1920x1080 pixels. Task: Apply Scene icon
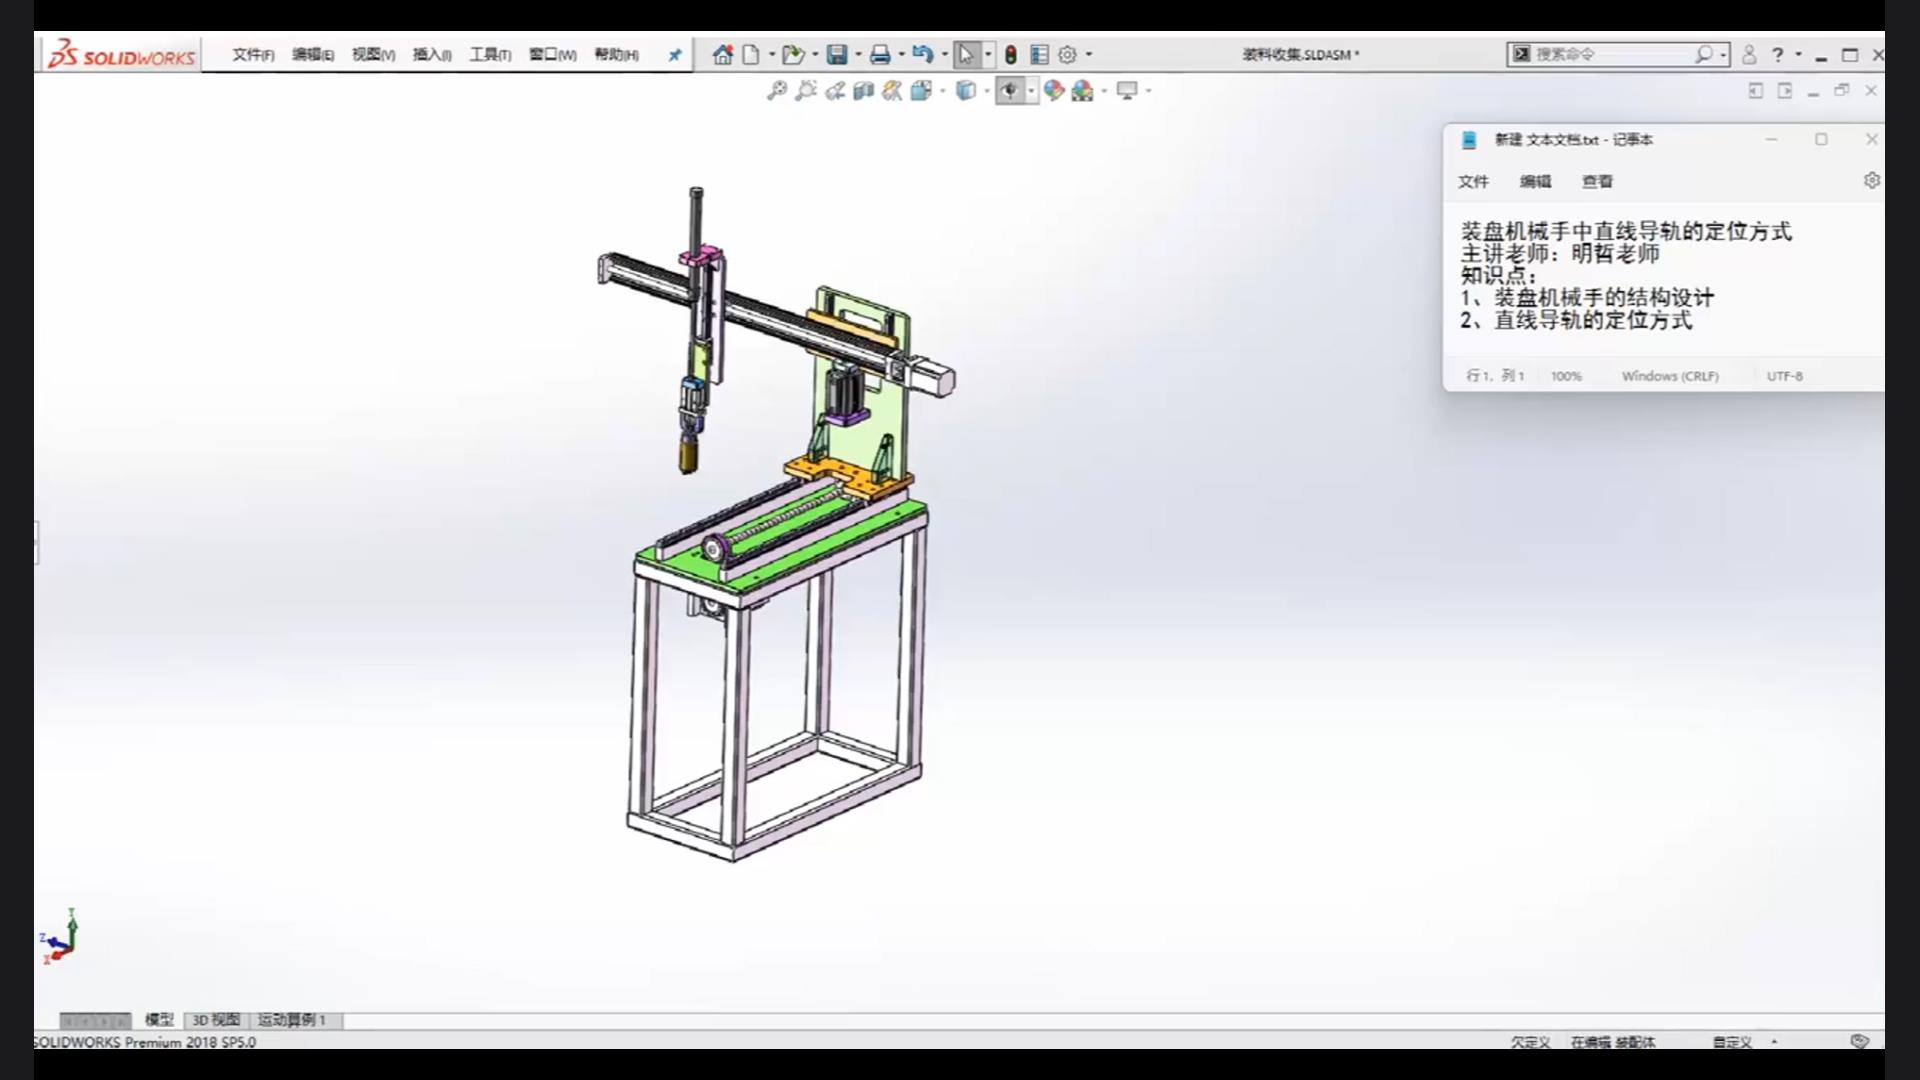(x=1082, y=91)
